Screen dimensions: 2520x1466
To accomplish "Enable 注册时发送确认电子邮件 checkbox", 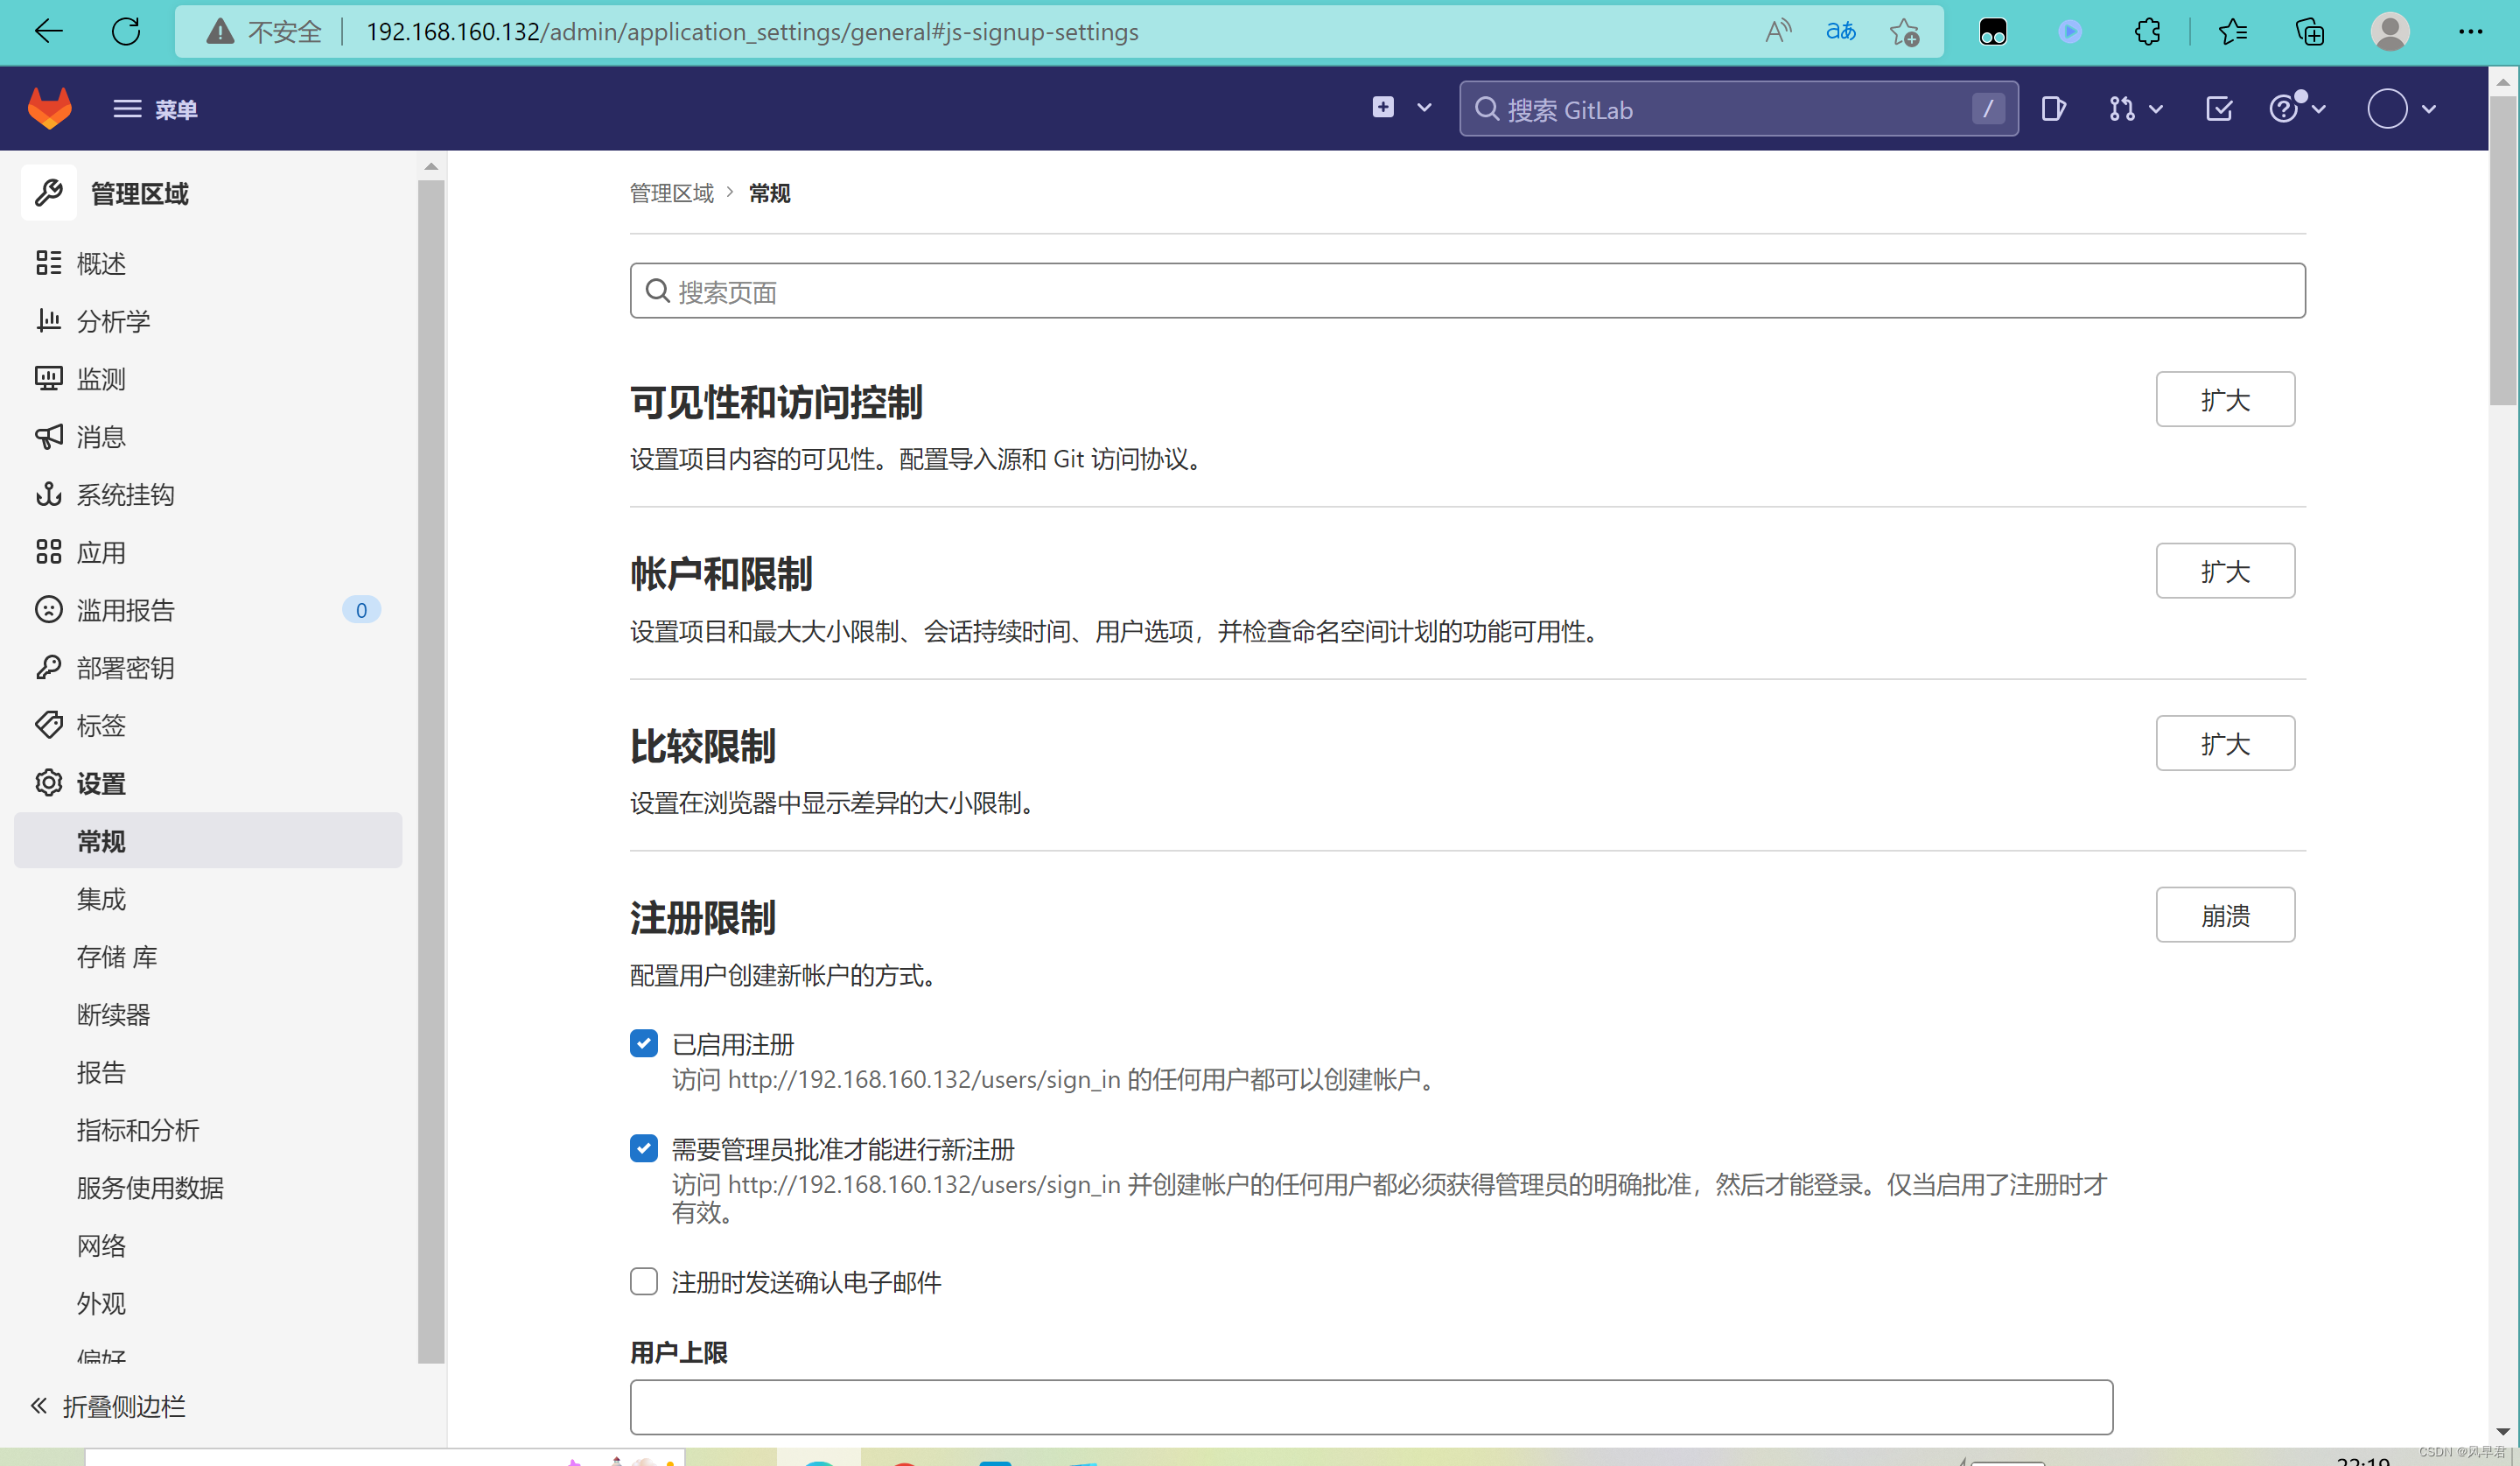I will (x=644, y=1281).
